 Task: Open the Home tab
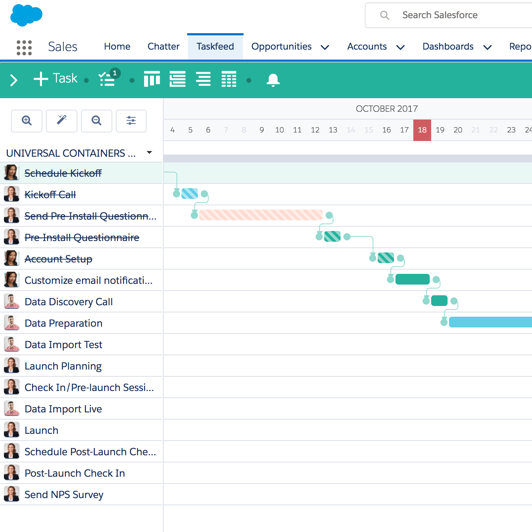pos(117,46)
